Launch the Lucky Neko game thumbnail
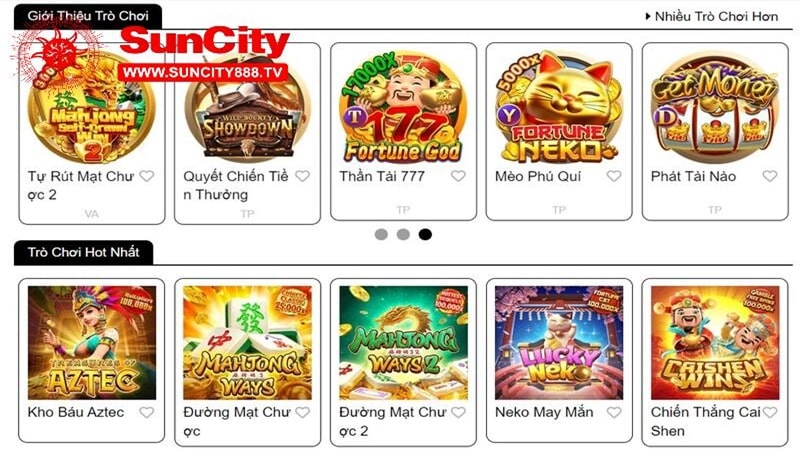Viewport: 800px width, 450px height. point(559,342)
